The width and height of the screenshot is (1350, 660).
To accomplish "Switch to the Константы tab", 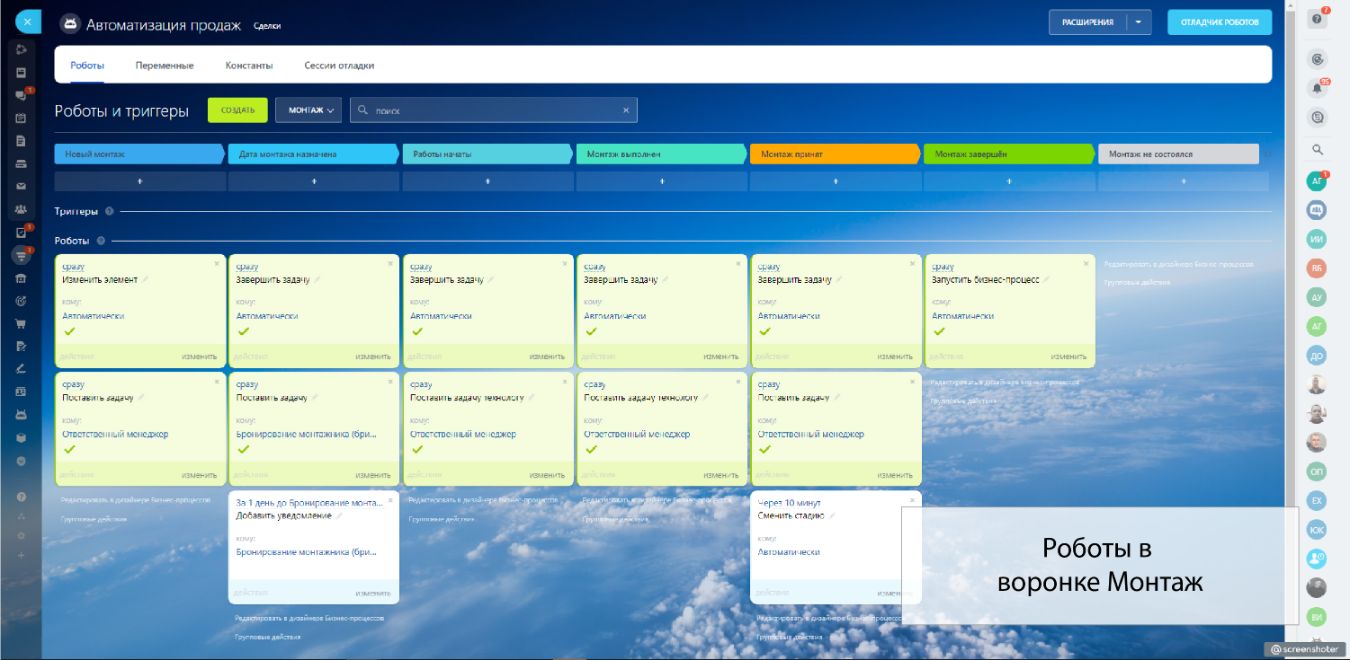I will pos(249,65).
